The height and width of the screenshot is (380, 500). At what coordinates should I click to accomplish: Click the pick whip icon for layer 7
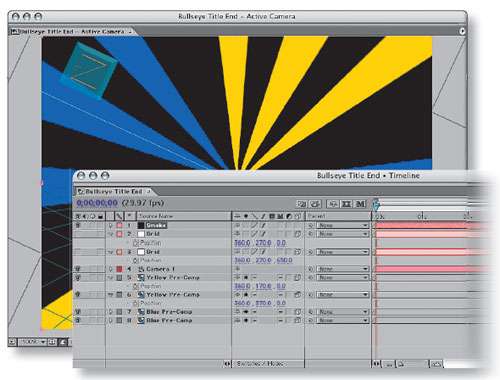311,312
